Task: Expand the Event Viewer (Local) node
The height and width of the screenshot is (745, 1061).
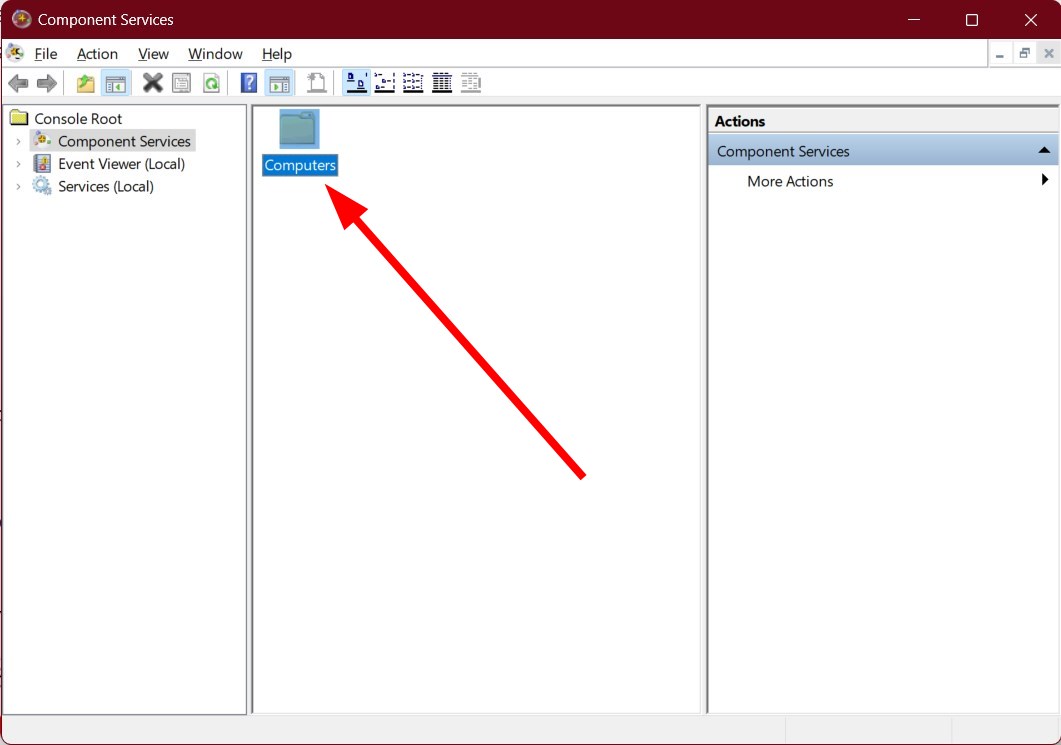Action: pyautogui.click(x=18, y=164)
